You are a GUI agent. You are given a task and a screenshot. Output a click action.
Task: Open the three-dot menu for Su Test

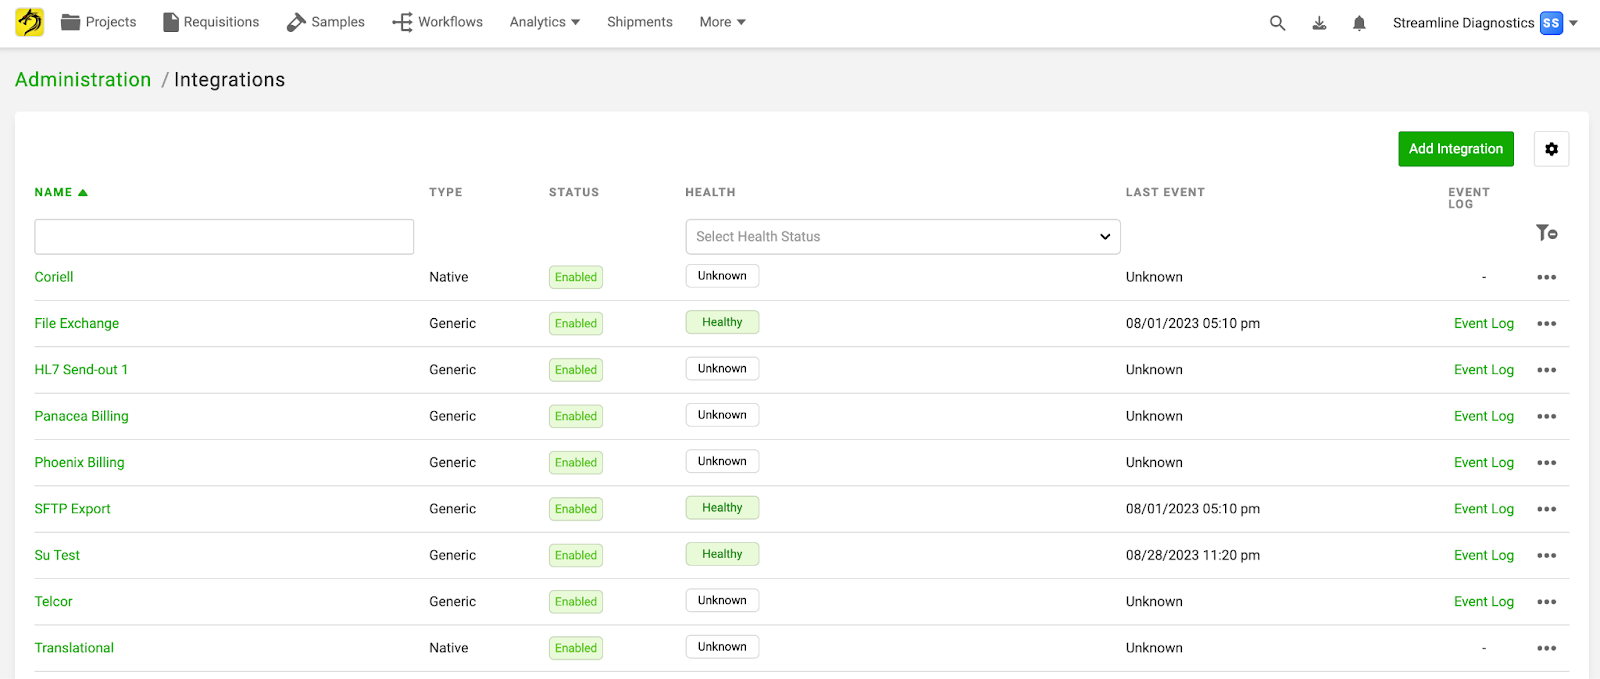(1546, 555)
